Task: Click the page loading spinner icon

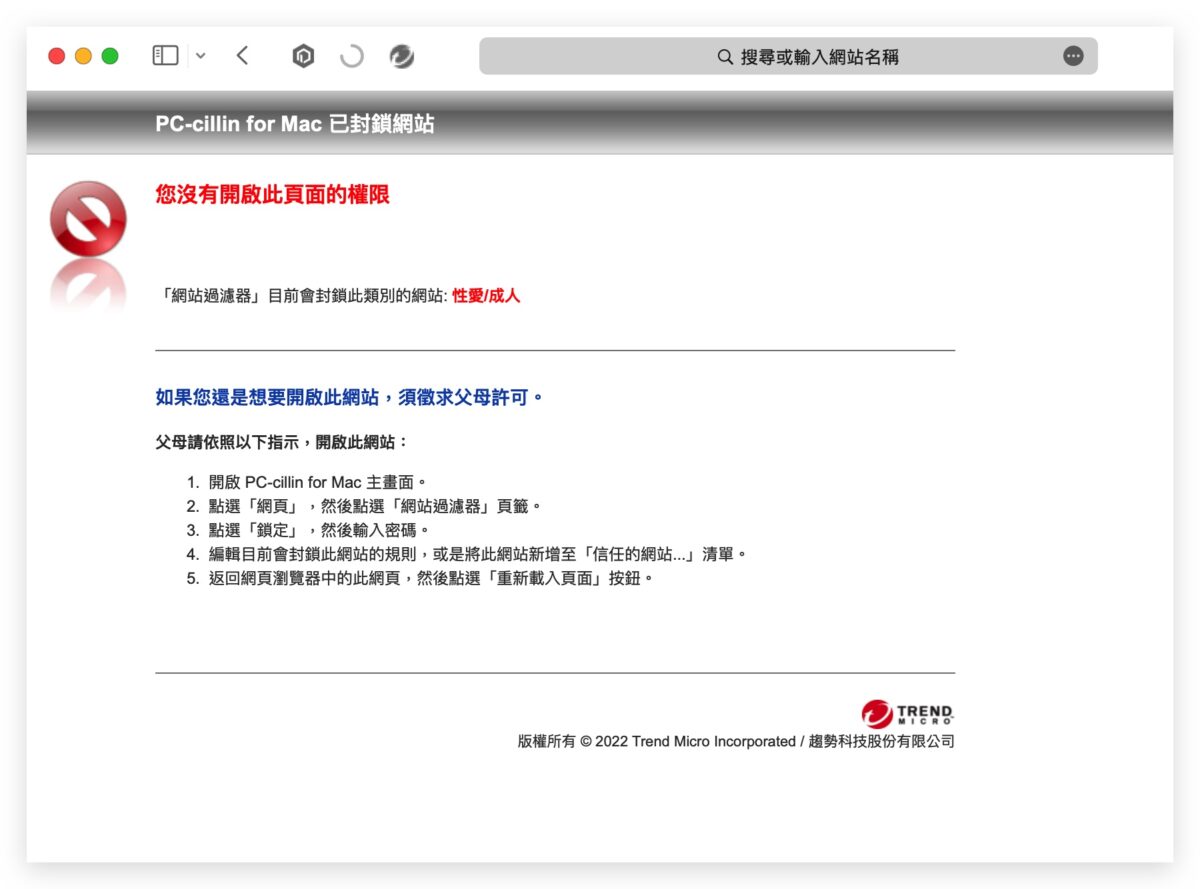Action: [352, 57]
